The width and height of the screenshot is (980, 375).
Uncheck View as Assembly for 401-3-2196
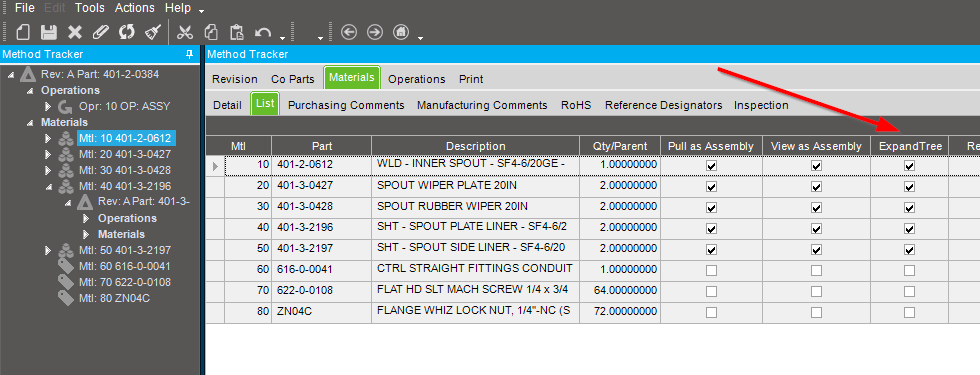[x=816, y=229]
